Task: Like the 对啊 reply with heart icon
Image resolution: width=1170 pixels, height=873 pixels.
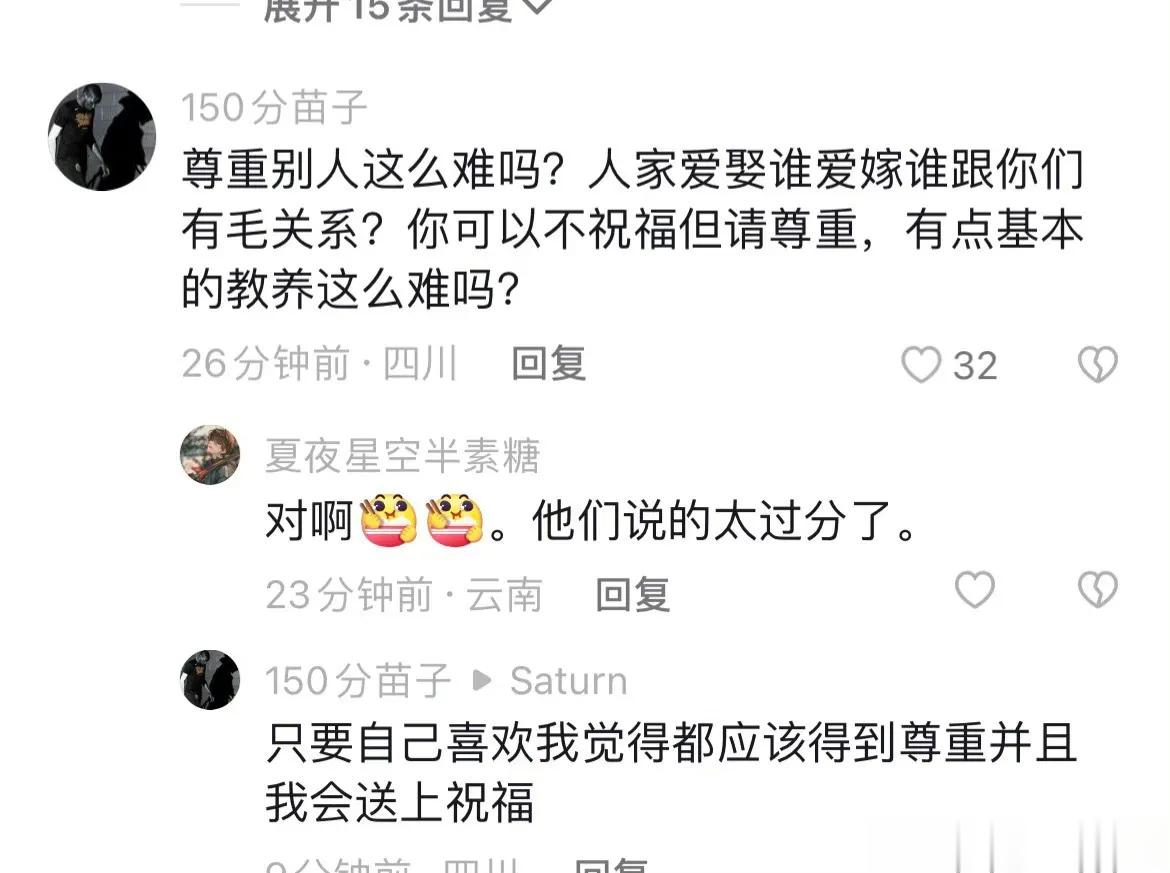Action: point(975,590)
